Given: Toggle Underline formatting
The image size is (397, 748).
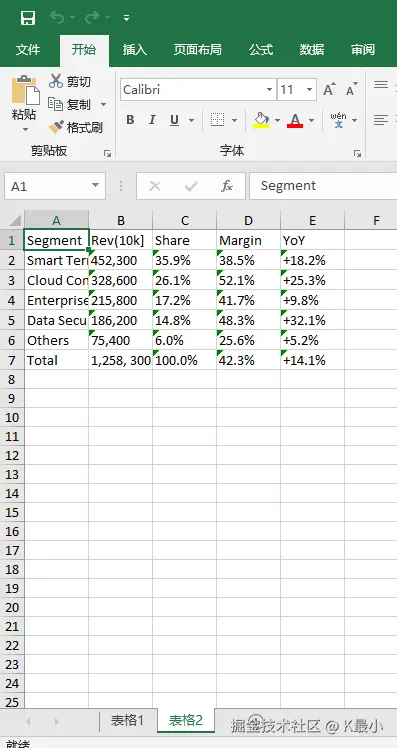Looking at the screenshot, I should [175, 120].
